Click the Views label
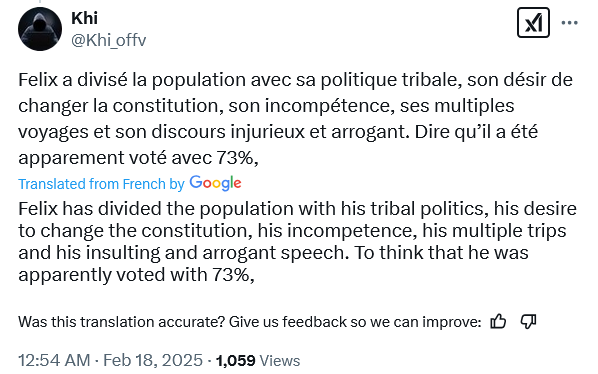Viewport: 598px width, 374px height. pos(280,361)
